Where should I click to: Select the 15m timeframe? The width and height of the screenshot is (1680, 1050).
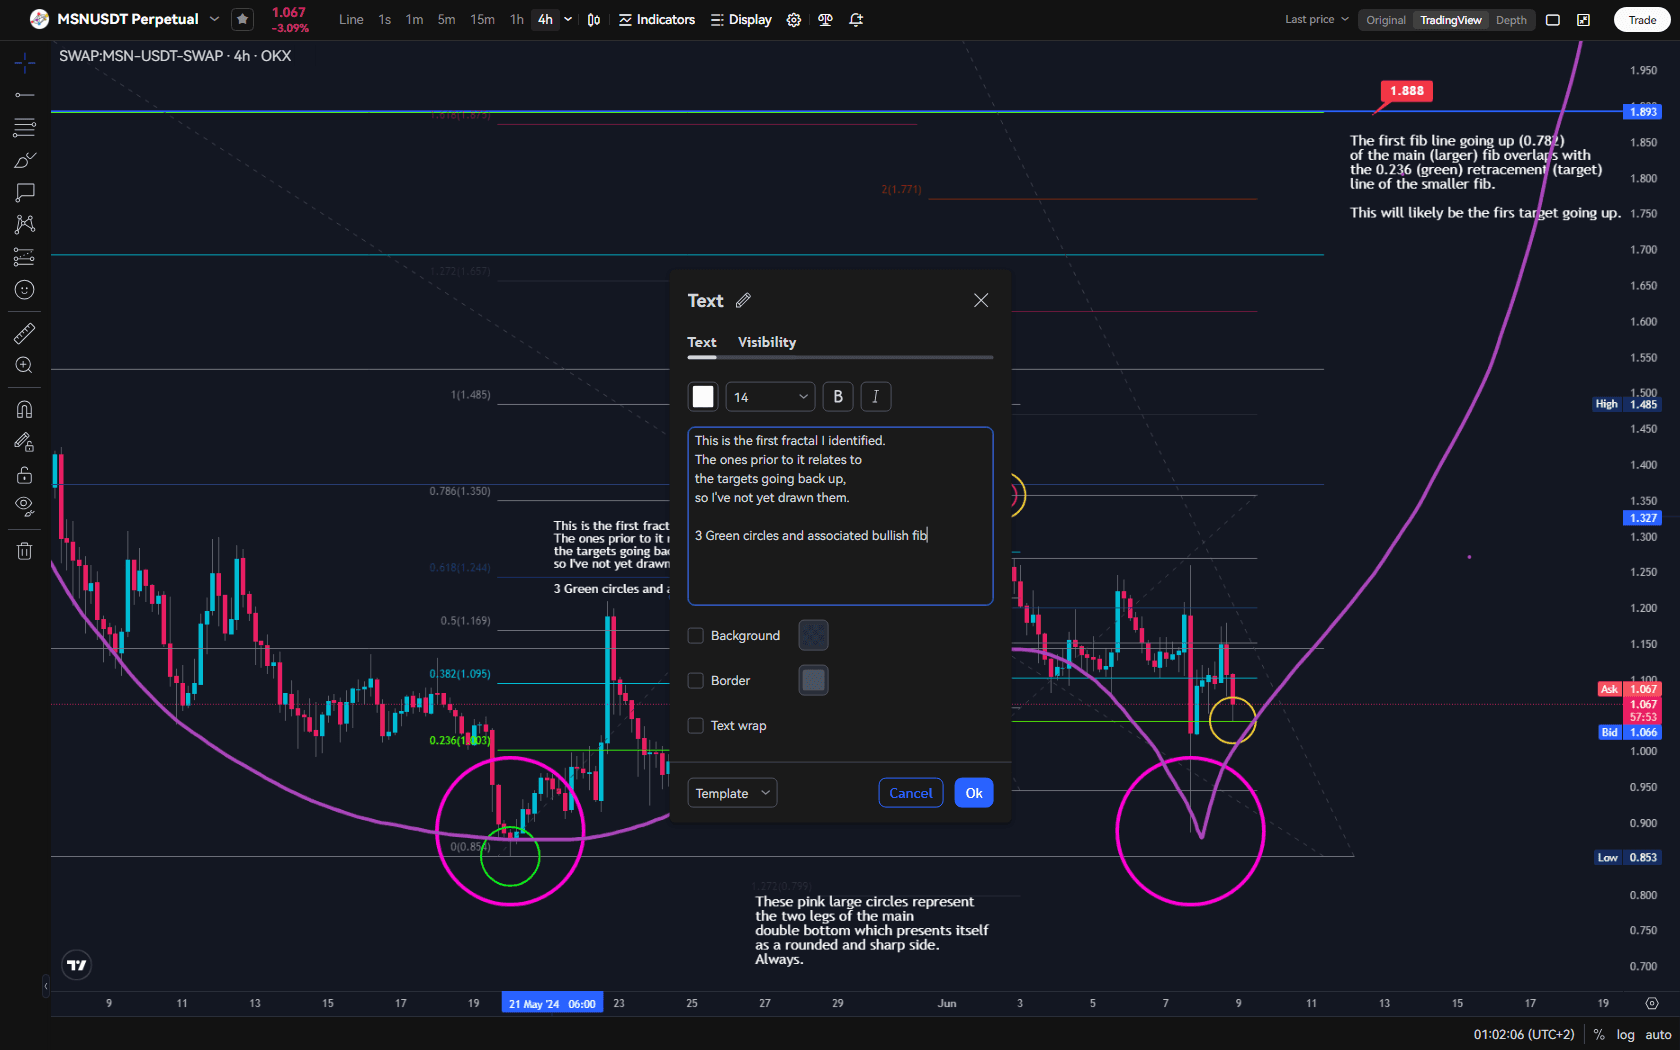(x=482, y=20)
